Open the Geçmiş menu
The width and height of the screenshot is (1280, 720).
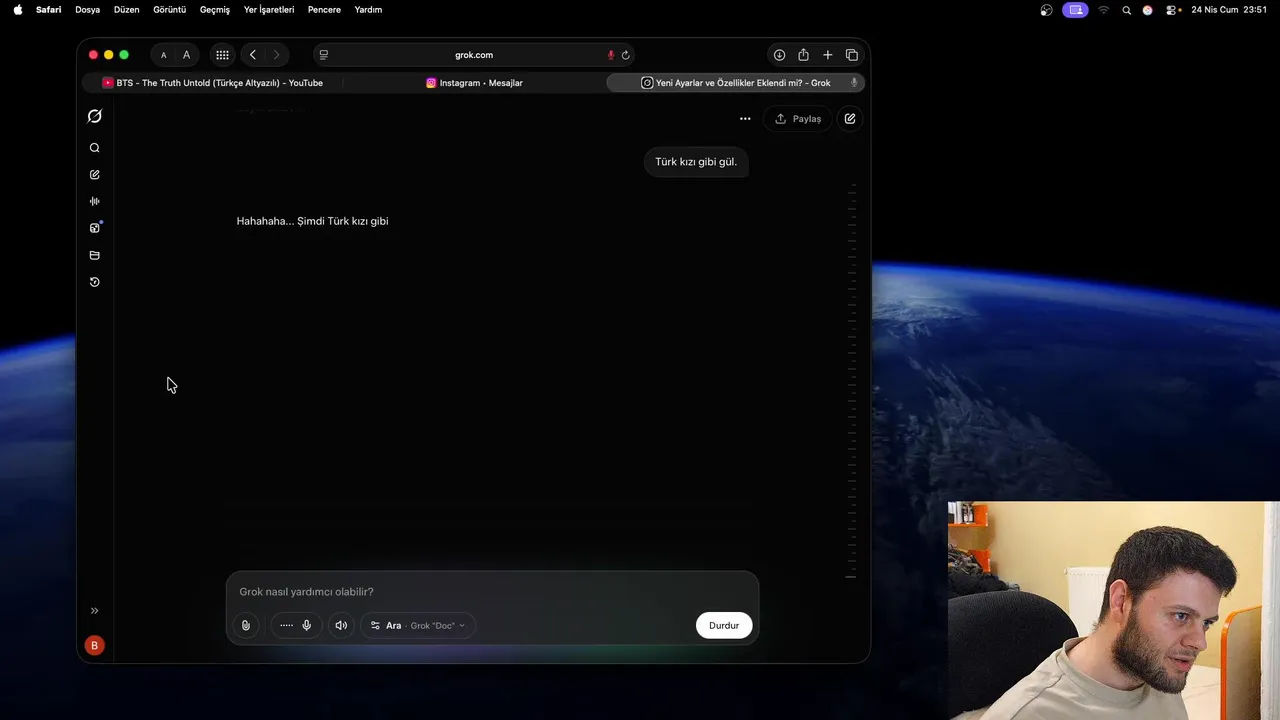coord(215,10)
